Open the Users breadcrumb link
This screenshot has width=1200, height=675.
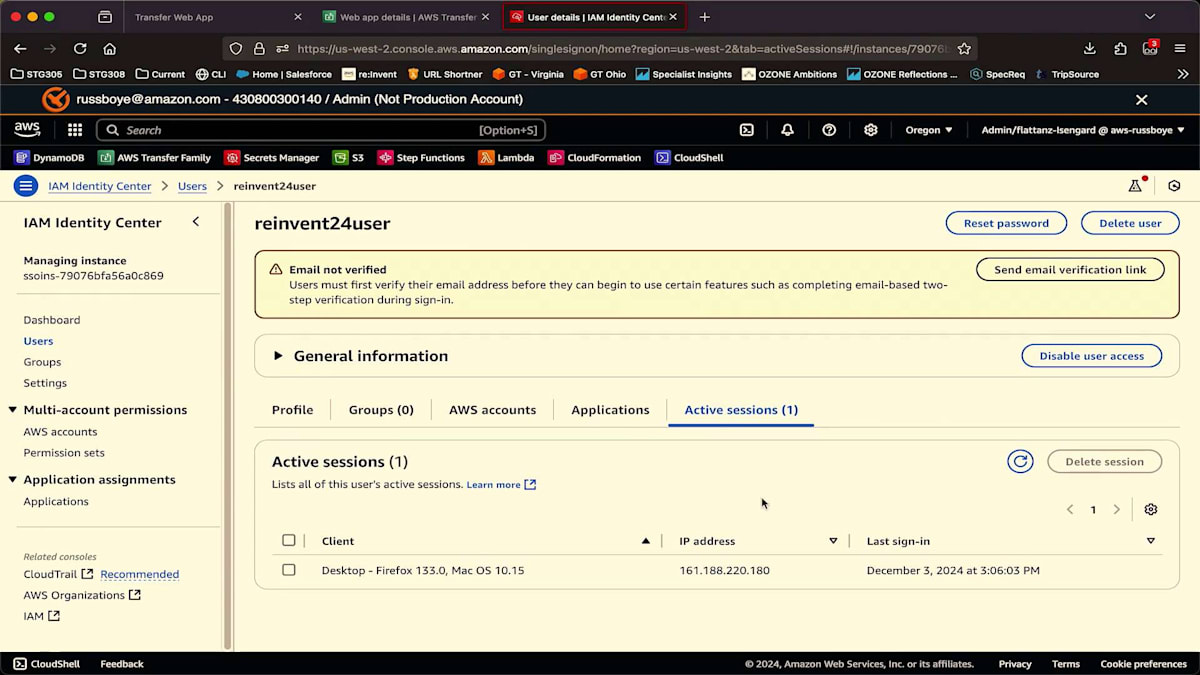(192, 186)
